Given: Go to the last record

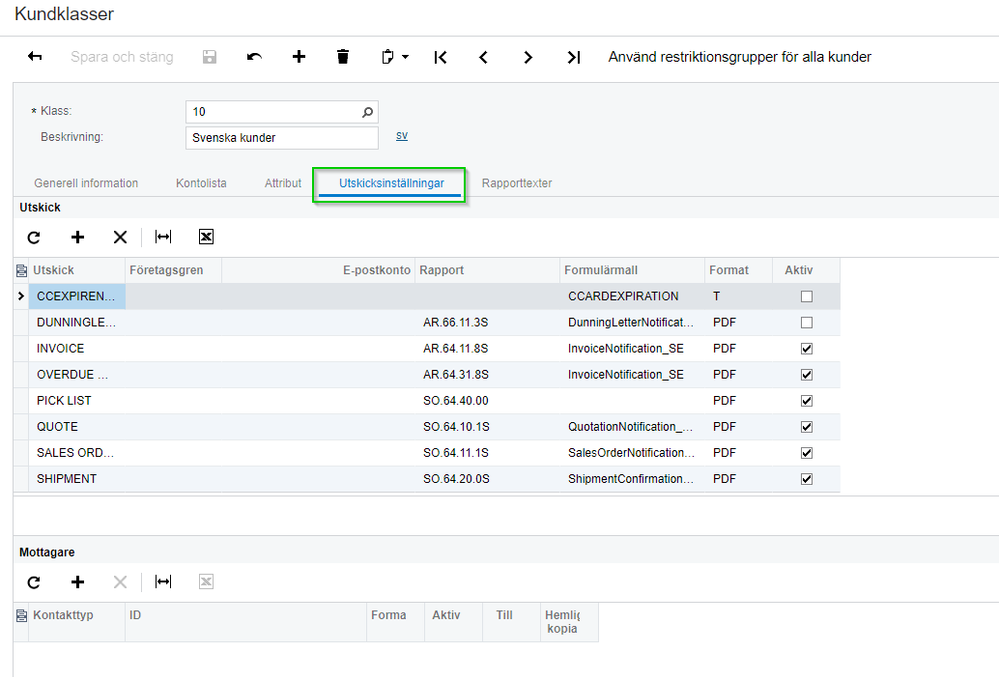Looking at the screenshot, I should pos(573,57).
